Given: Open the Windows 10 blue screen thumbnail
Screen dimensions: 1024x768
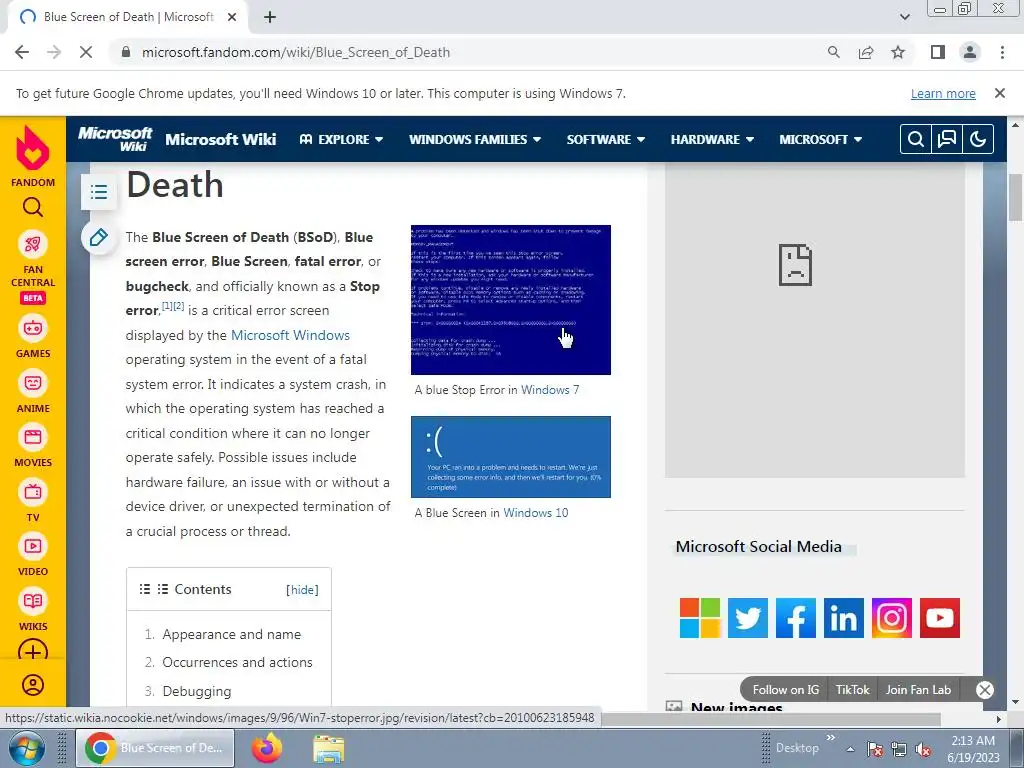Looking at the screenshot, I should (511, 457).
